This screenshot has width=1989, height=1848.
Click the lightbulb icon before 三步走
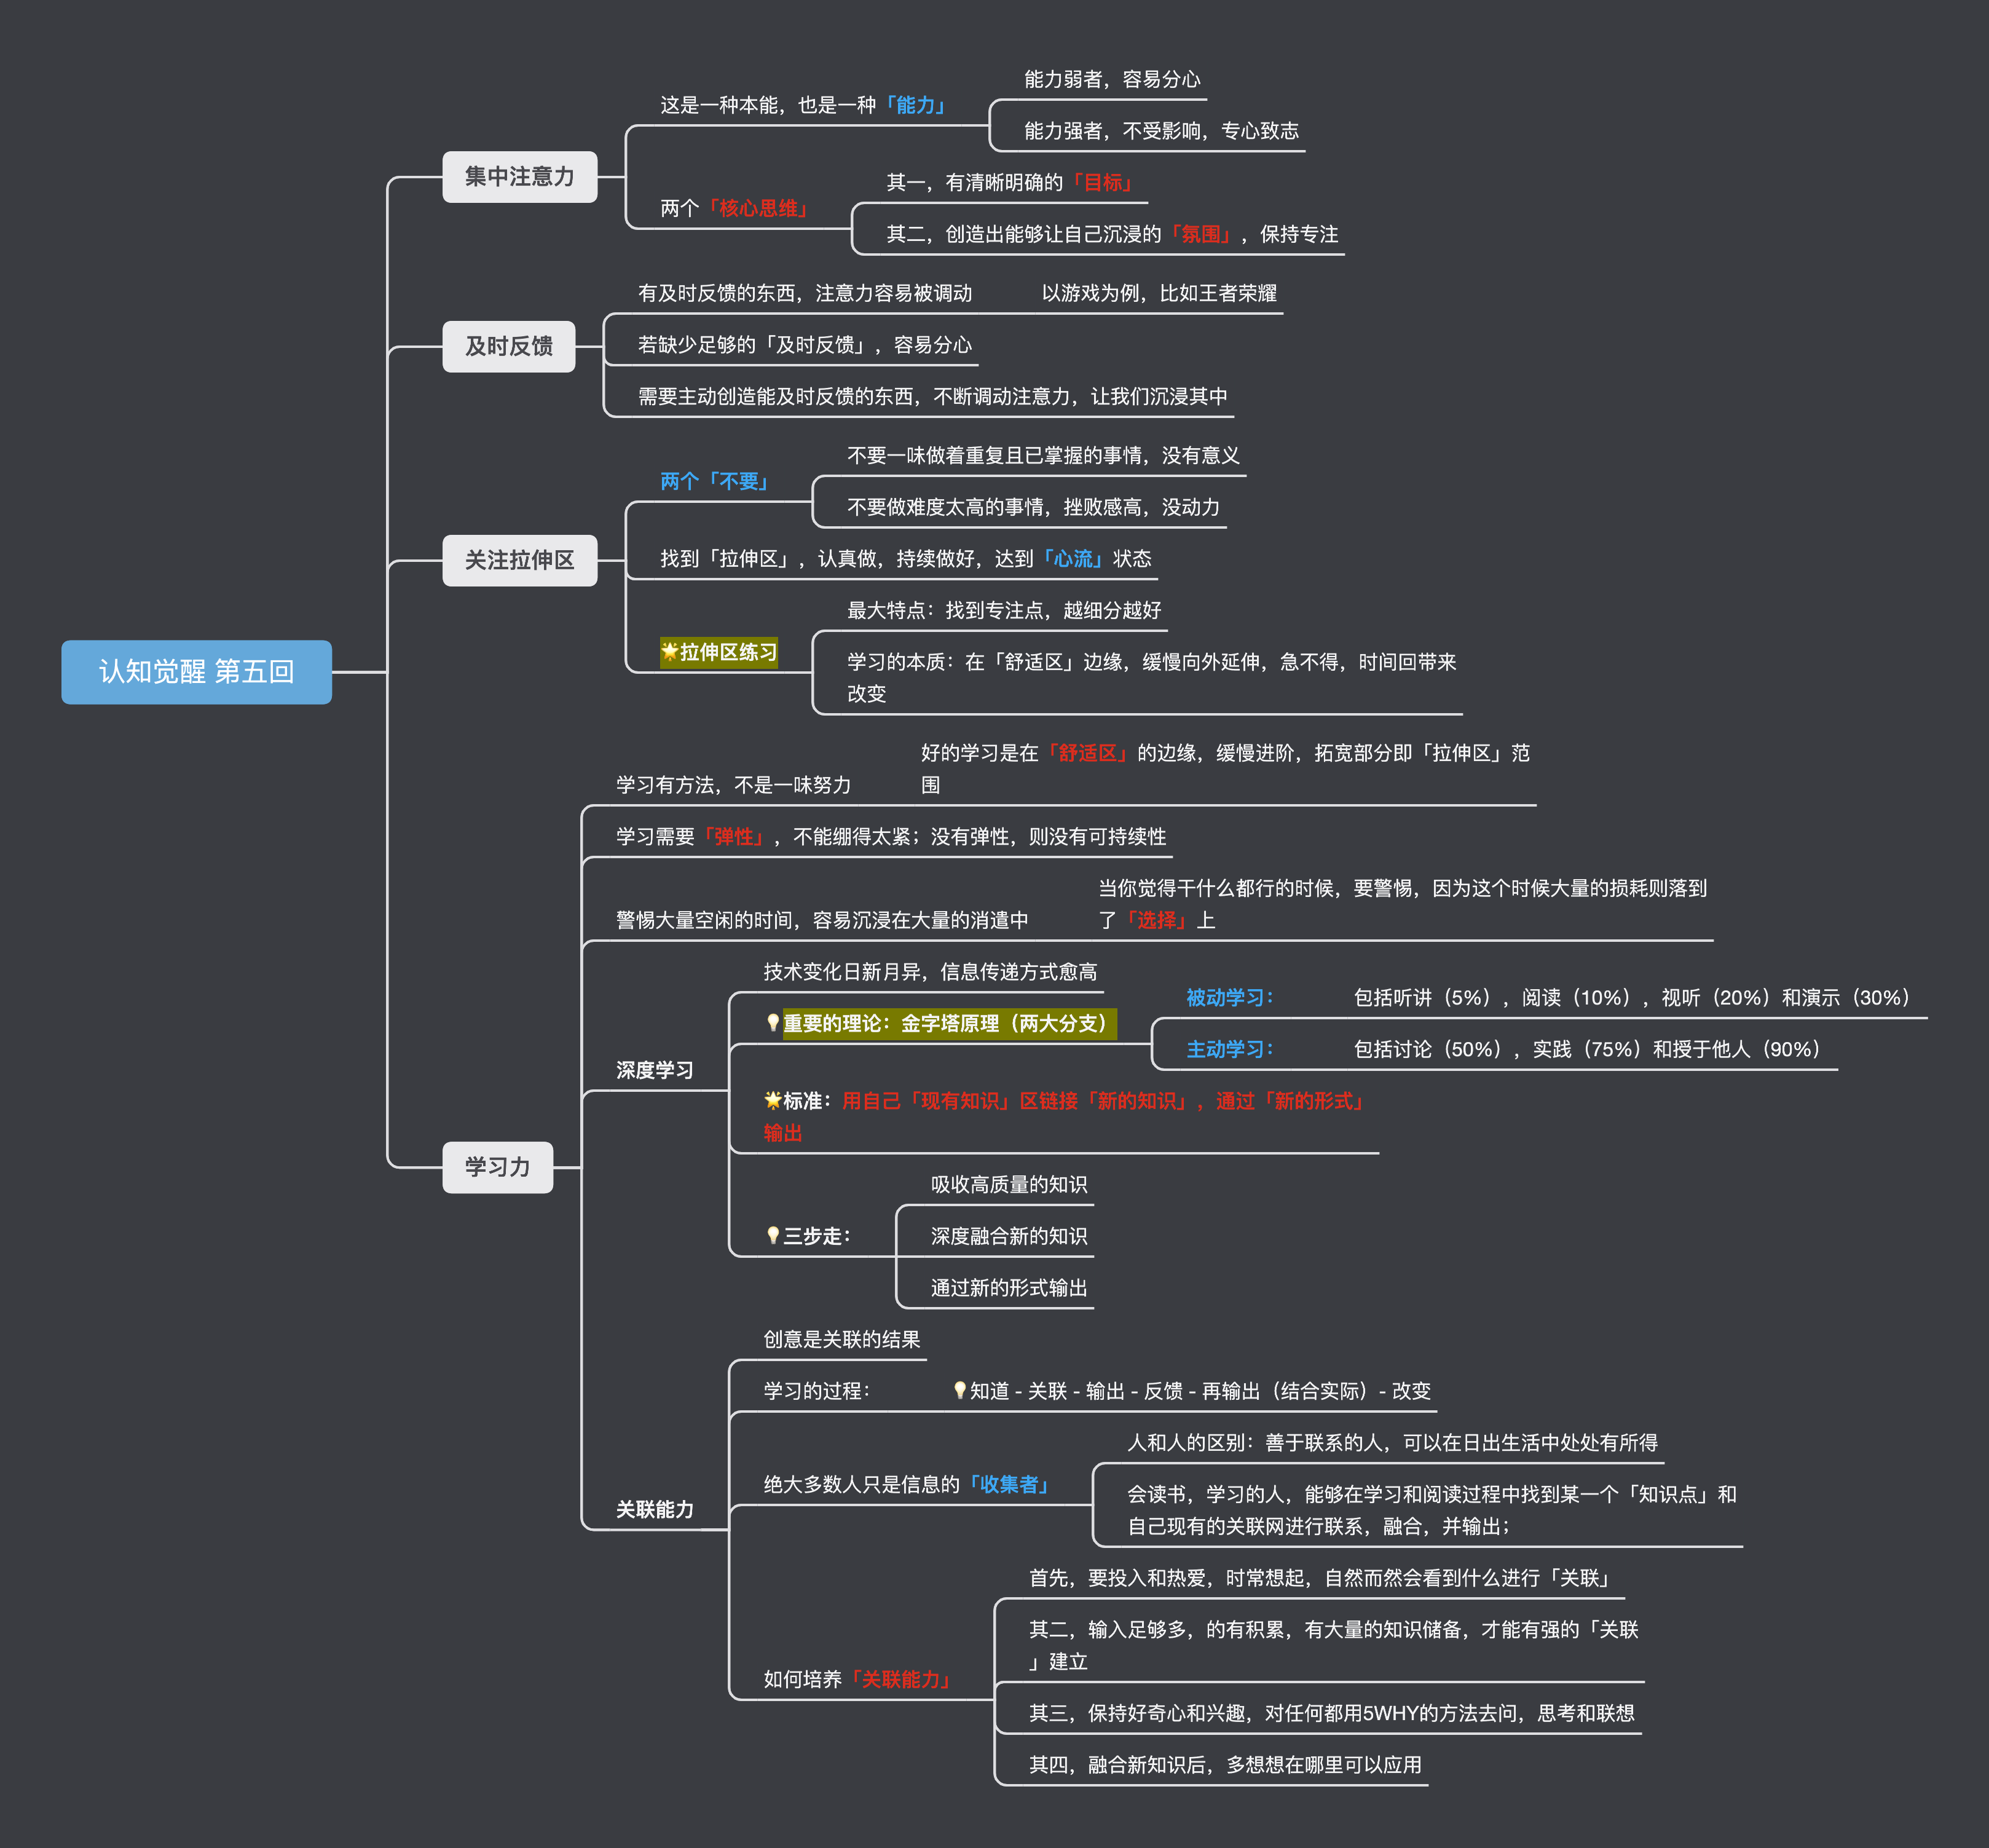pyautogui.click(x=772, y=1236)
